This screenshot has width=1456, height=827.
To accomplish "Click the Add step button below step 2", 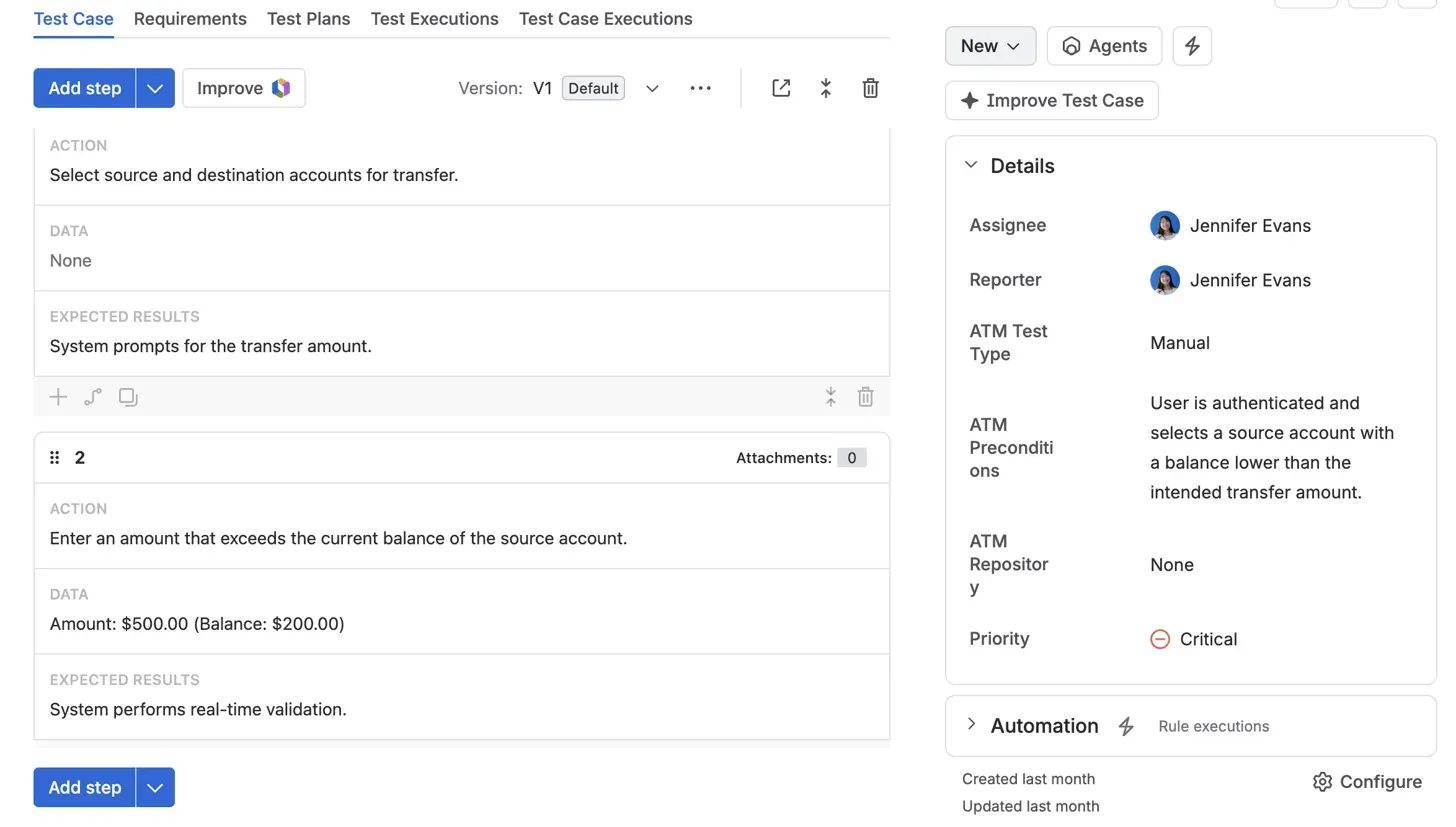I will [x=85, y=788].
